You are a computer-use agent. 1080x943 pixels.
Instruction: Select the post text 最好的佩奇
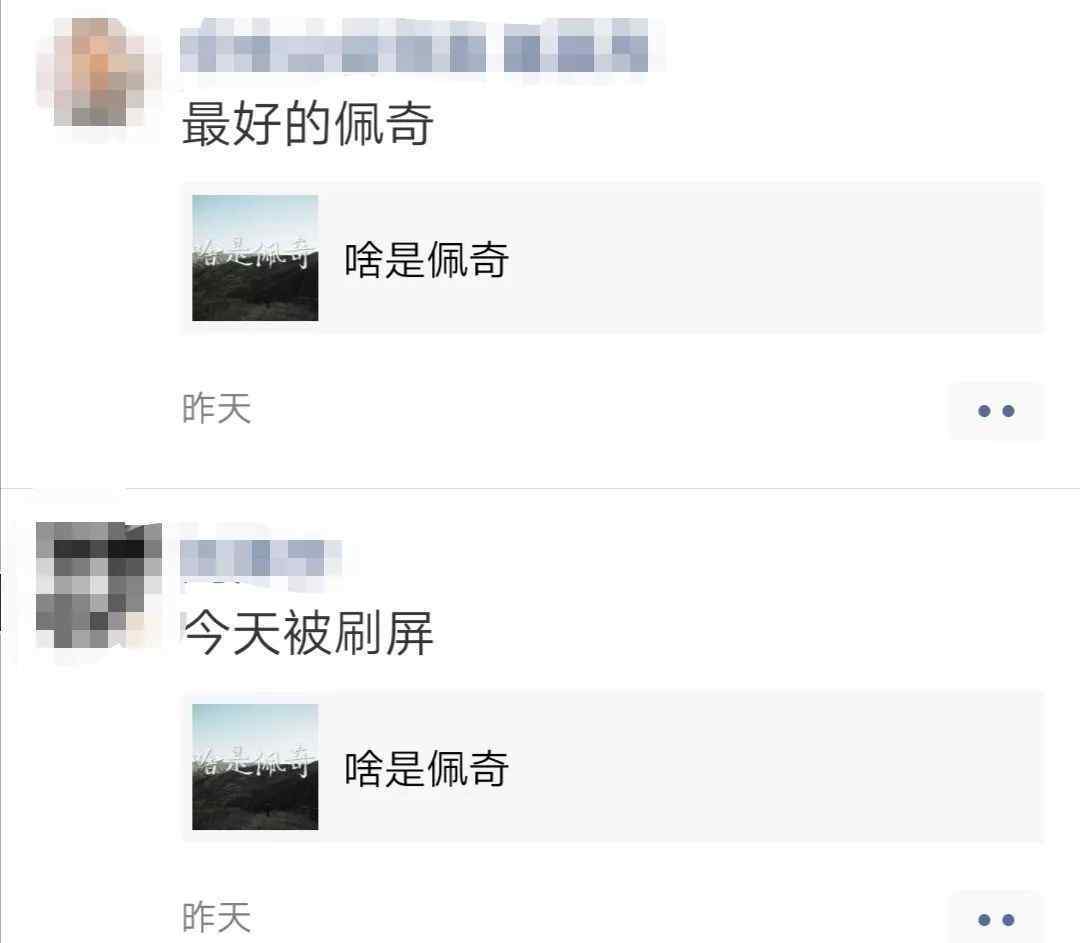point(307,123)
